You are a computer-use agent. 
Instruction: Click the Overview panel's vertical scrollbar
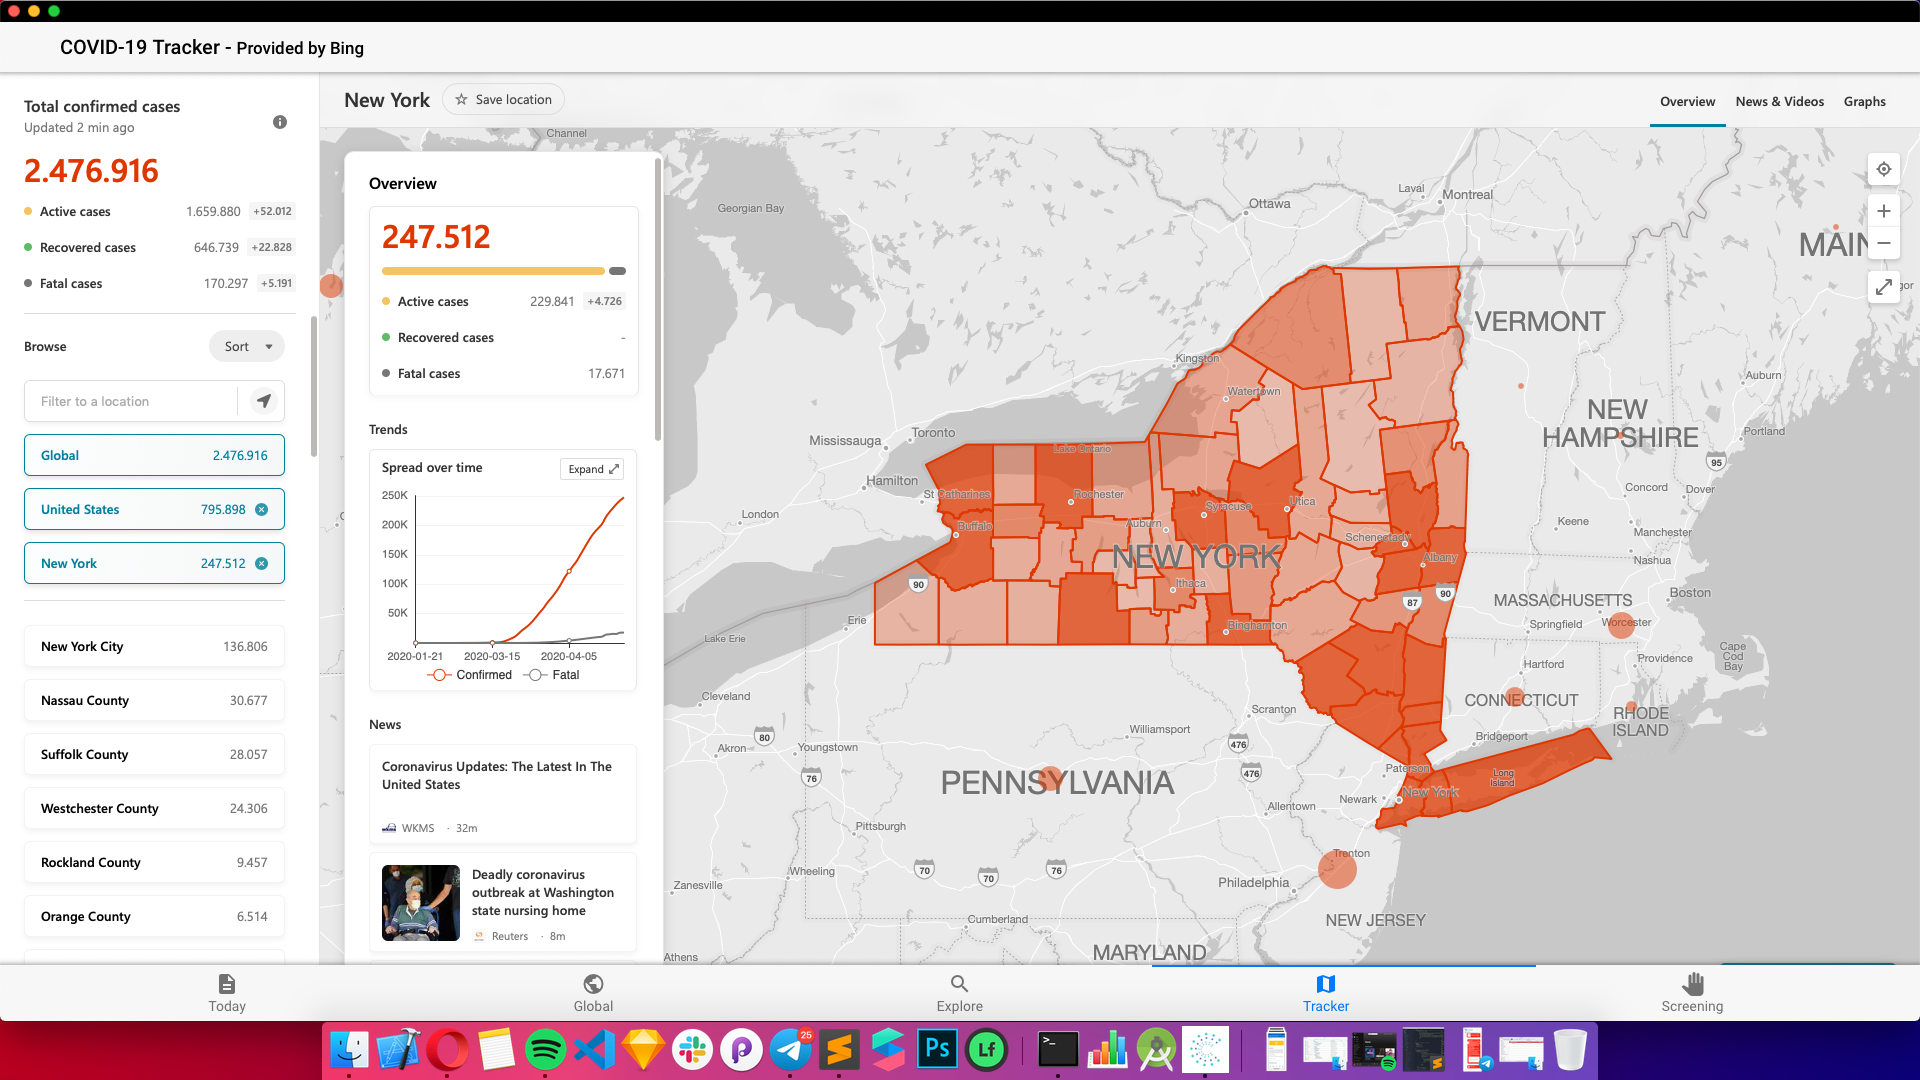658,300
